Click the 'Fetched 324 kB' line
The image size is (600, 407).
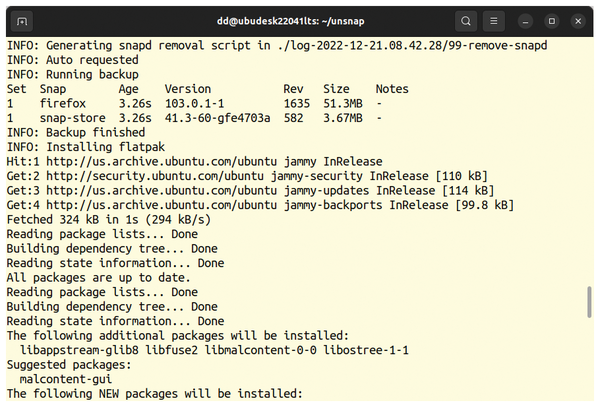[109, 220]
